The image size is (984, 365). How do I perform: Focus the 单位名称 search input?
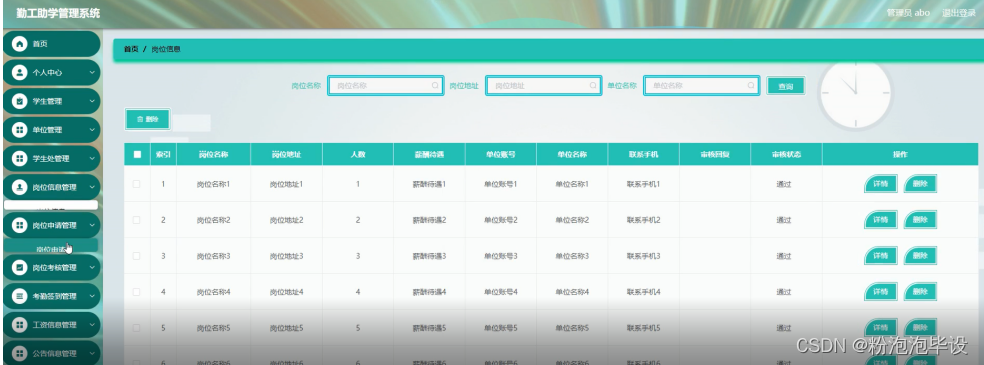click(x=702, y=85)
